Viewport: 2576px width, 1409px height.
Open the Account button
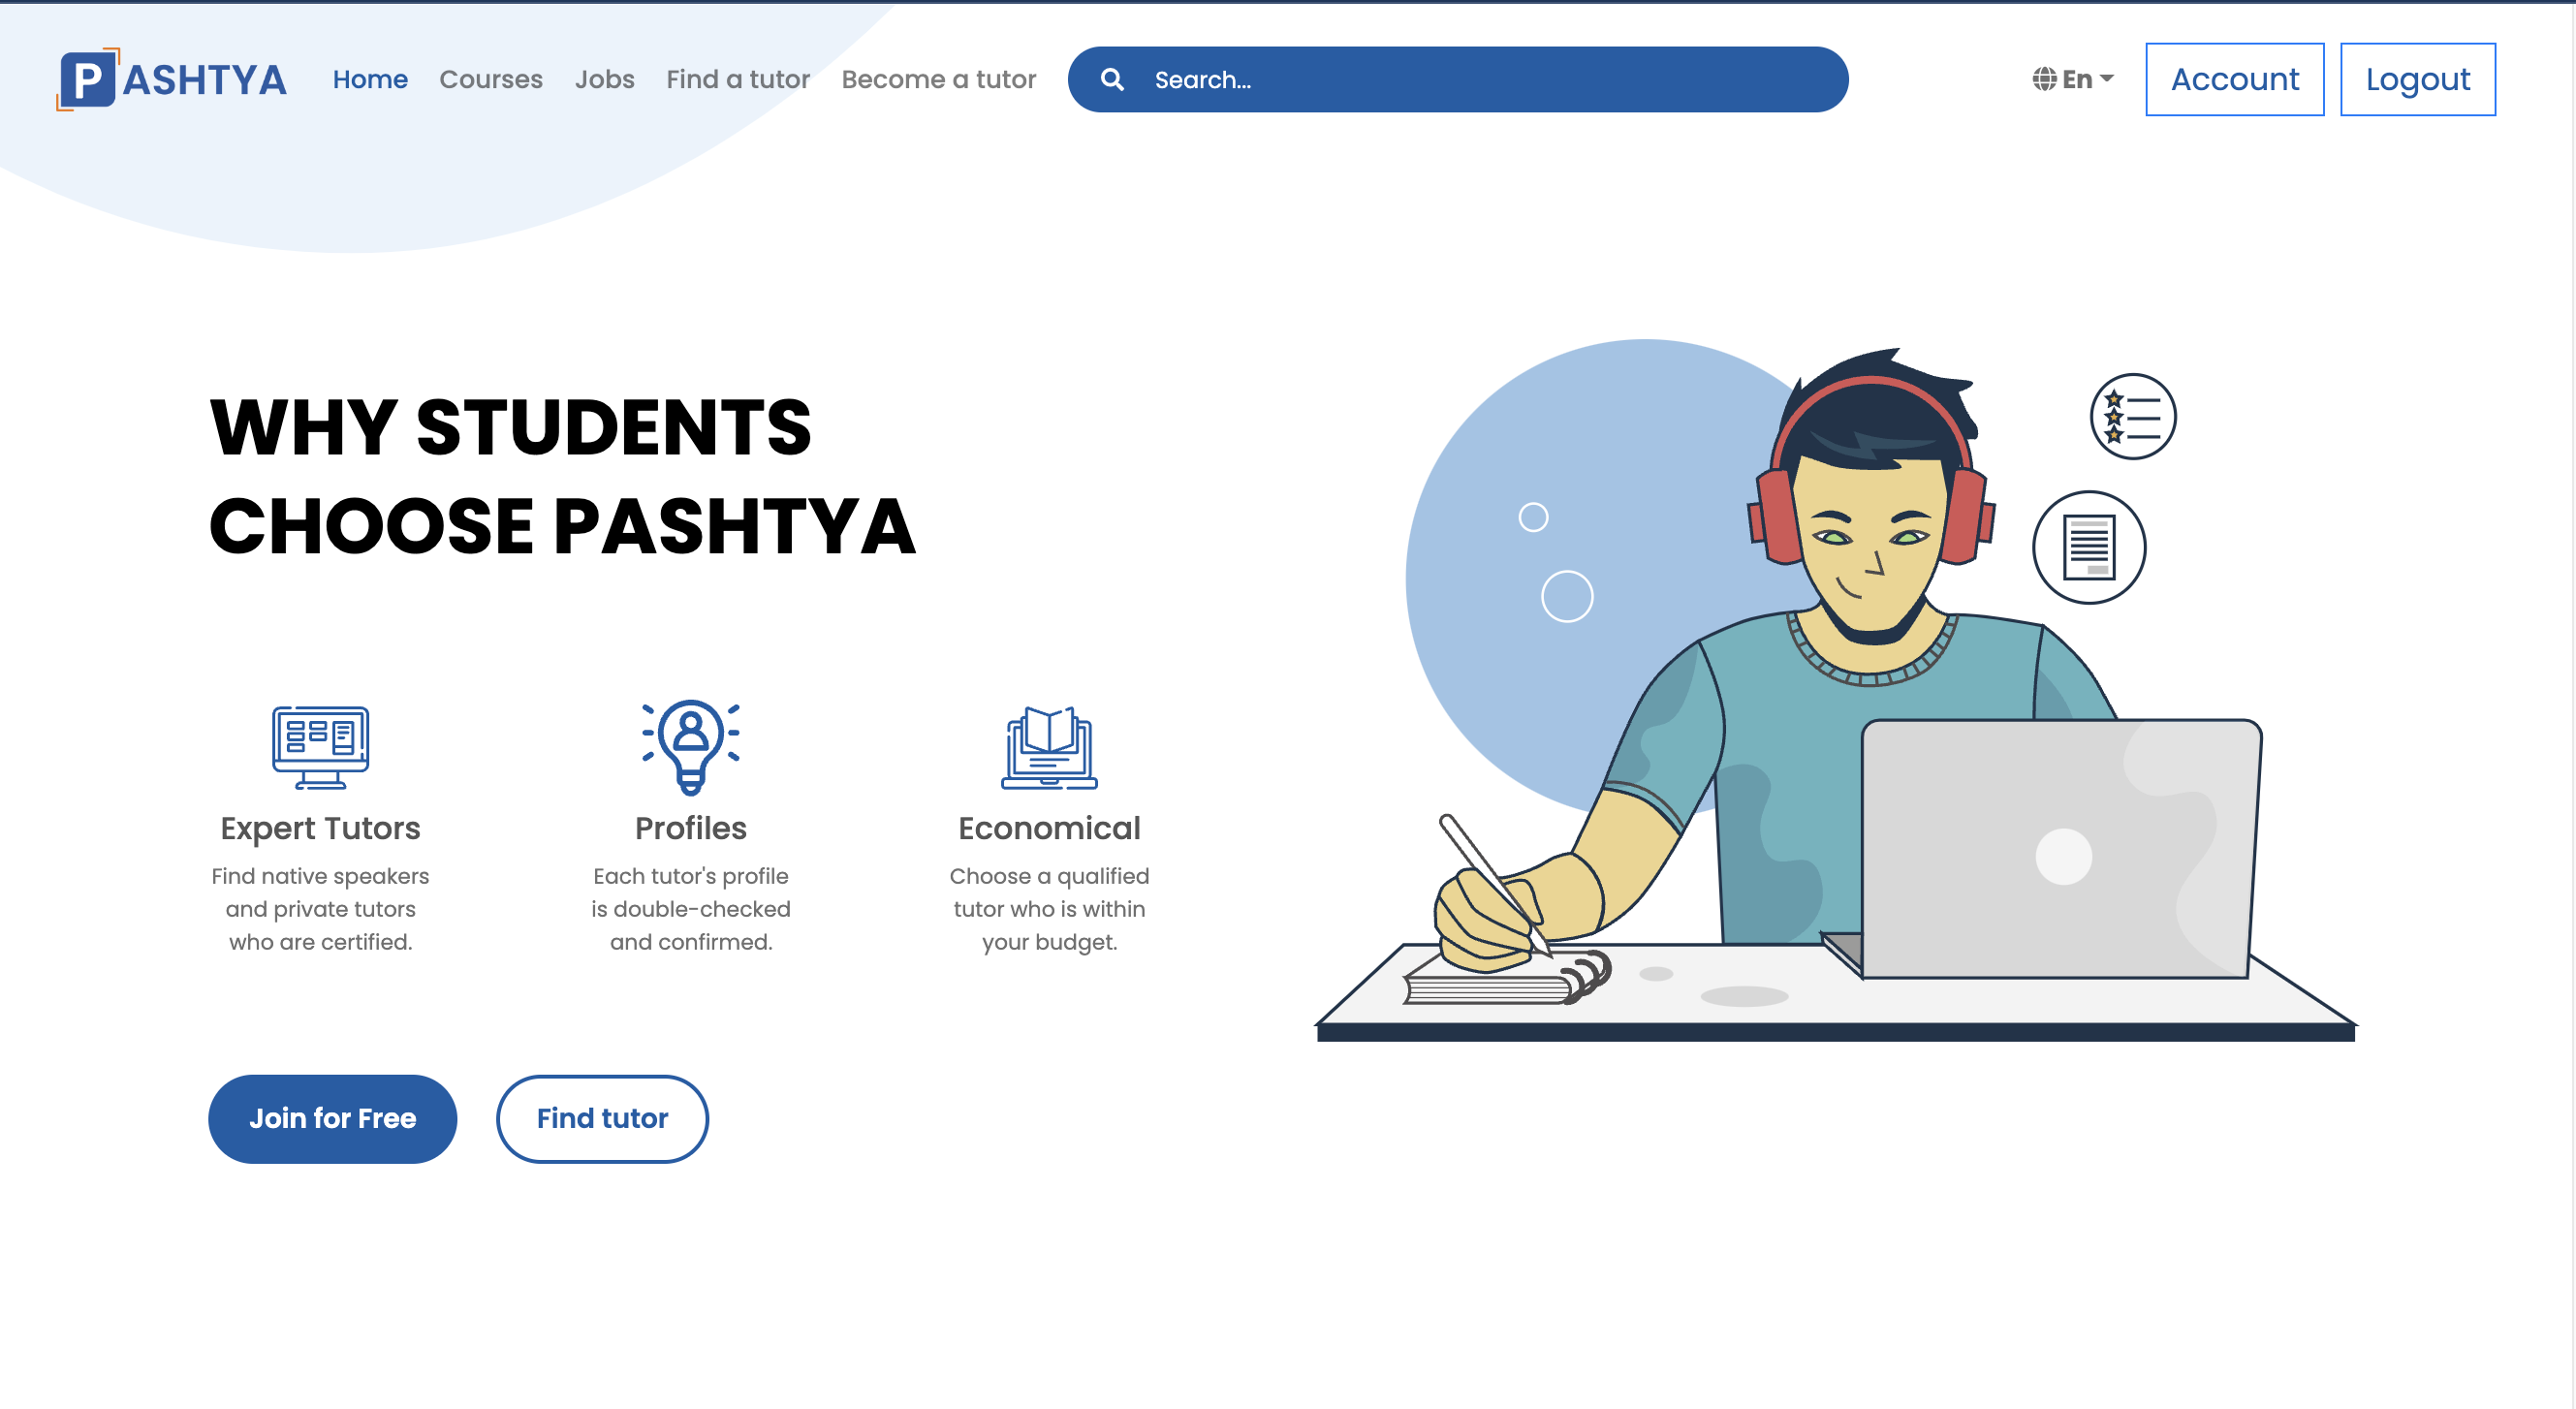pyautogui.click(x=2234, y=79)
